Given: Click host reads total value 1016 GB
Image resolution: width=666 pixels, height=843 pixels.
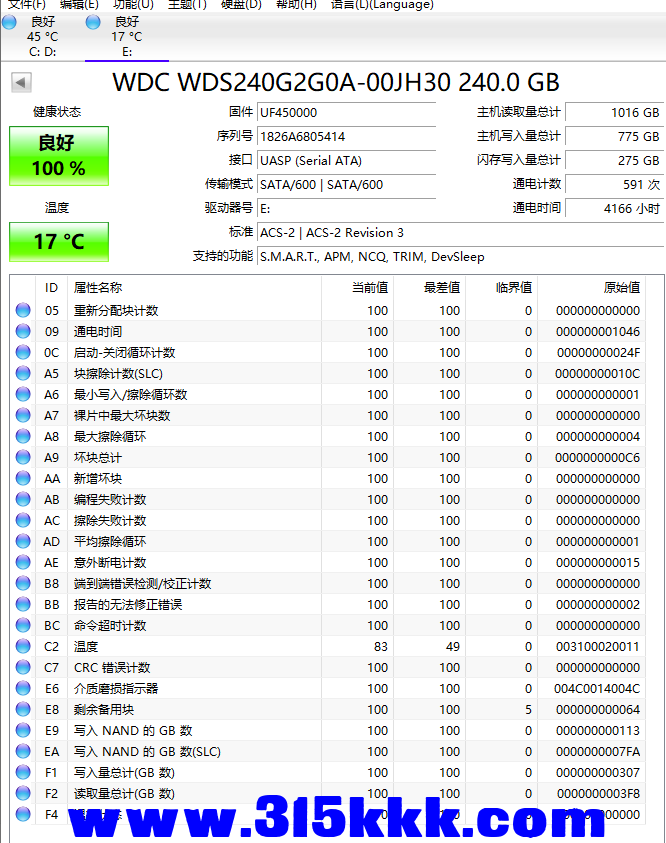Looking at the screenshot, I should pos(614,113).
